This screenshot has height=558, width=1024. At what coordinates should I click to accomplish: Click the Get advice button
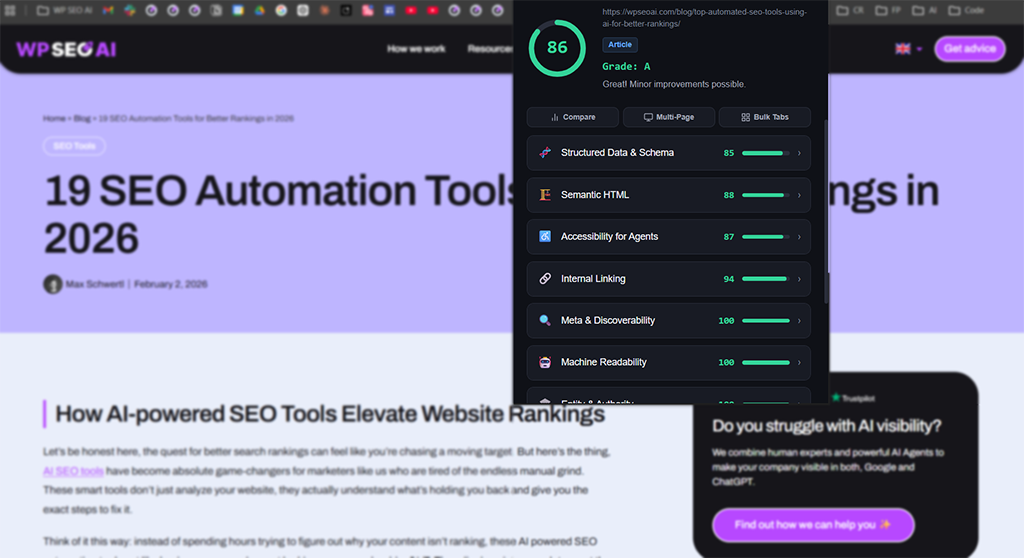click(969, 49)
